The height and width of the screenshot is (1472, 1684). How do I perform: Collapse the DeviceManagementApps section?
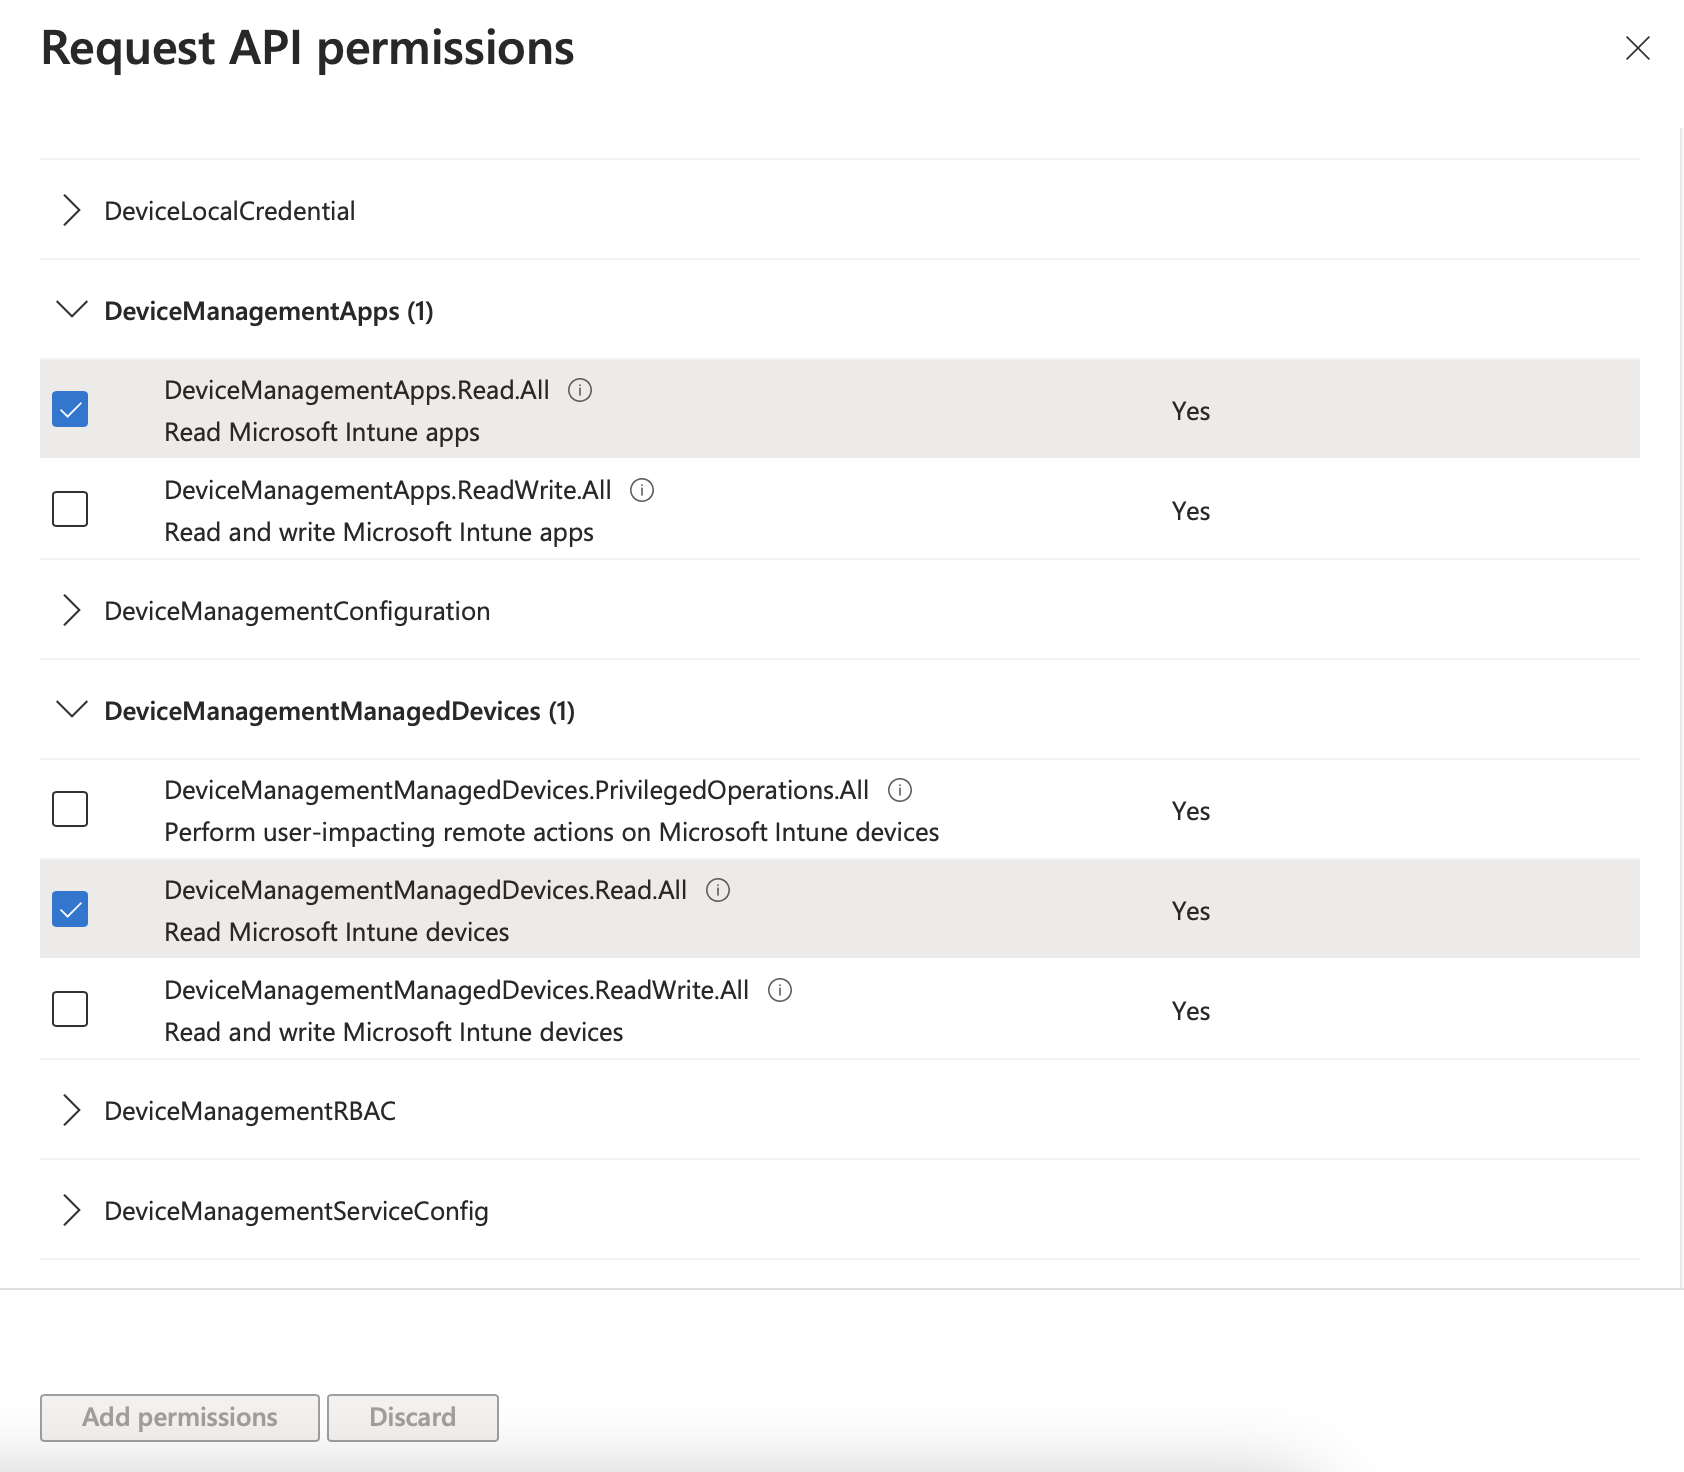click(72, 310)
